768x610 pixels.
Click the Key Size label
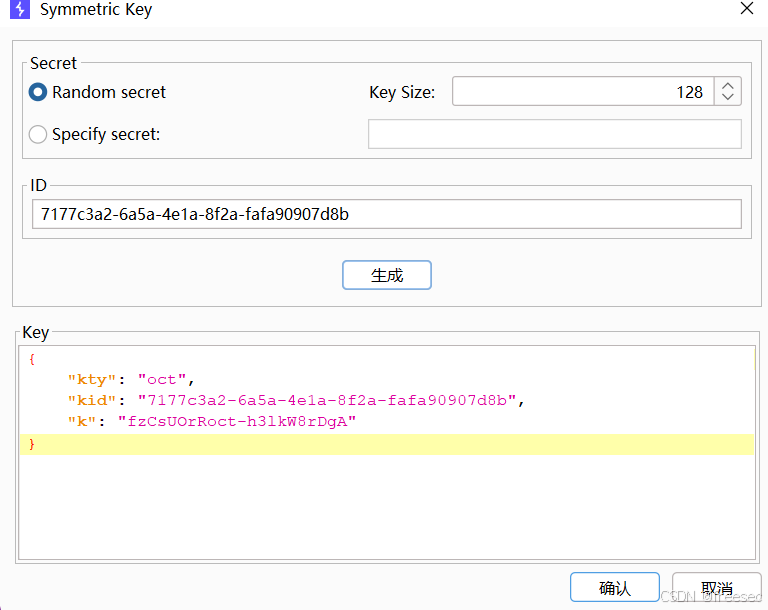402,92
